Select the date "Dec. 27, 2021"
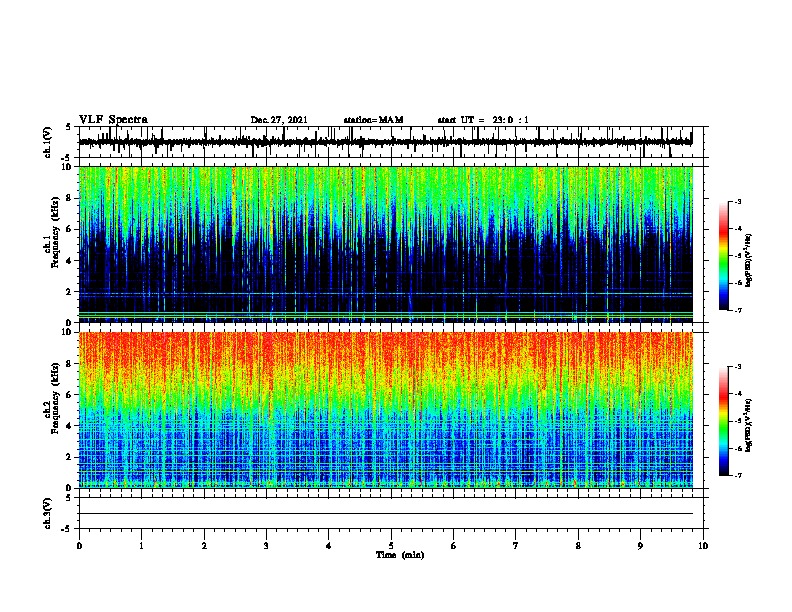The width and height of the screenshot is (792, 612). pyautogui.click(x=279, y=120)
